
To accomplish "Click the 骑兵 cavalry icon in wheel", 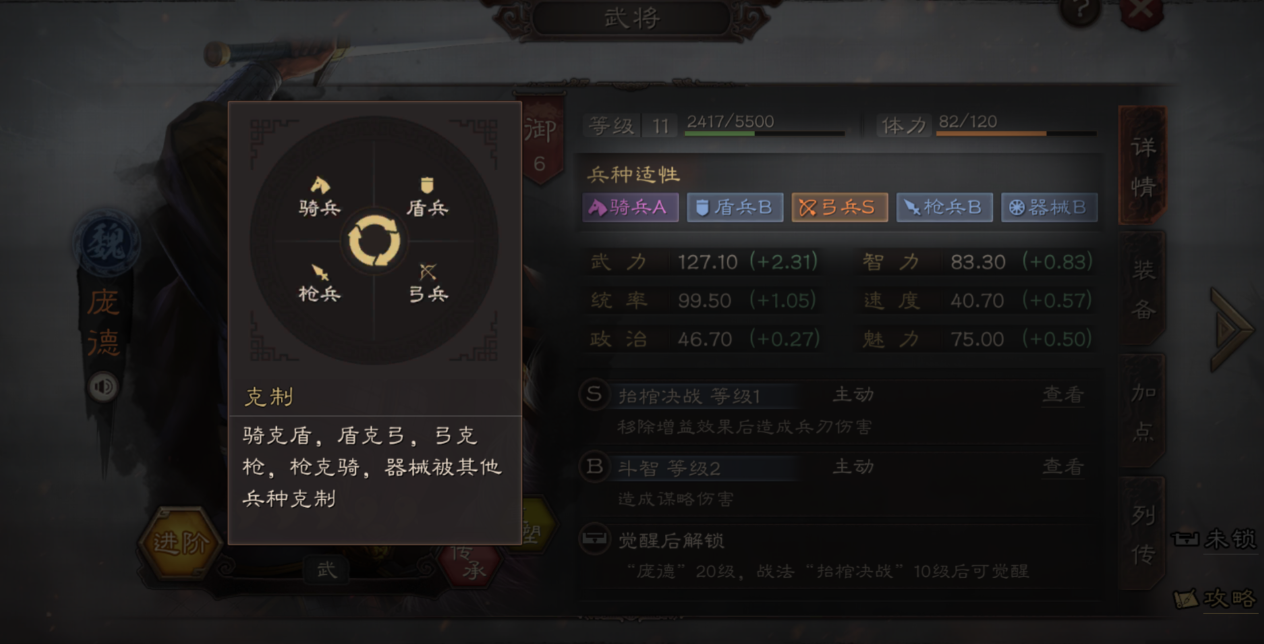I will click(320, 186).
